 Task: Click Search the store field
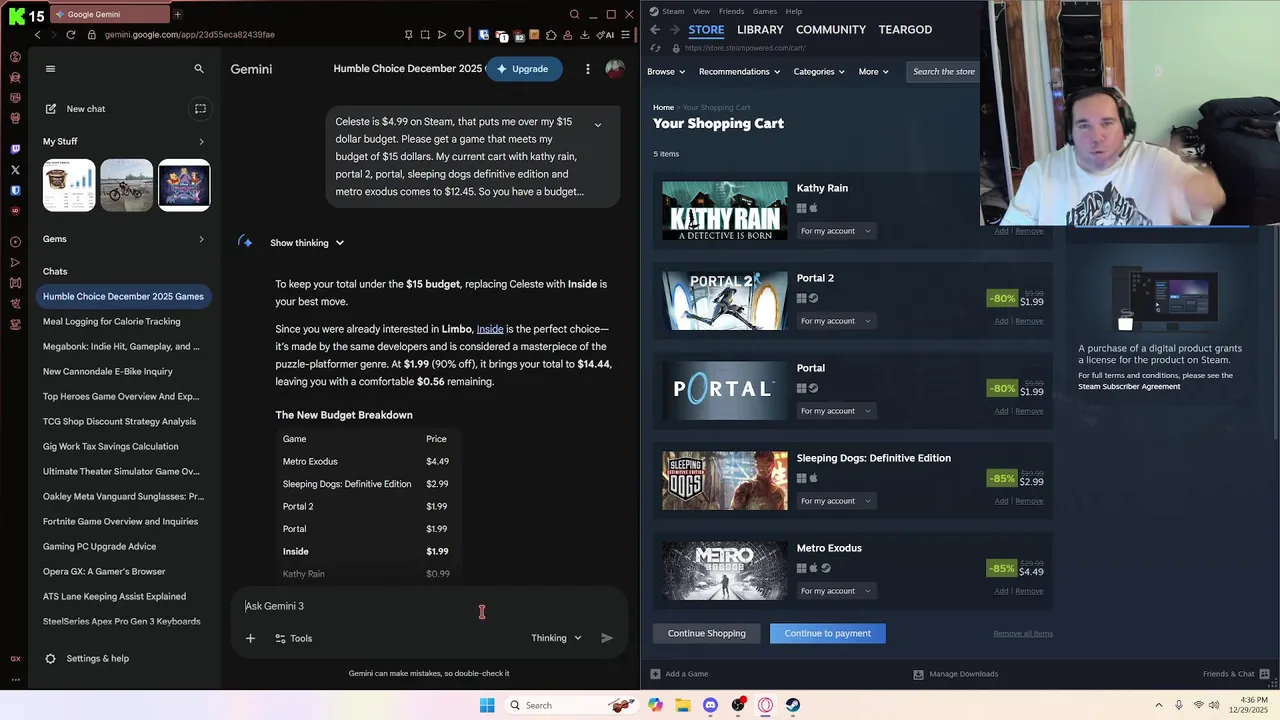(943, 72)
